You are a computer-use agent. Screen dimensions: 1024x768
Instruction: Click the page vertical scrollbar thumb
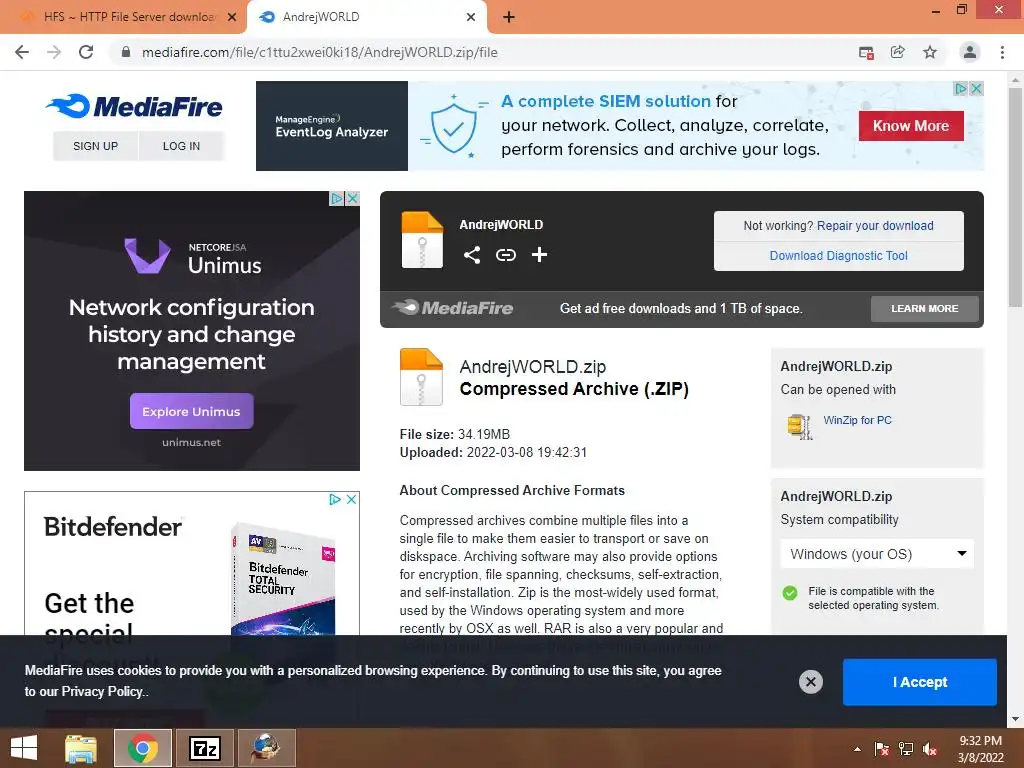click(x=1015, y=196)
